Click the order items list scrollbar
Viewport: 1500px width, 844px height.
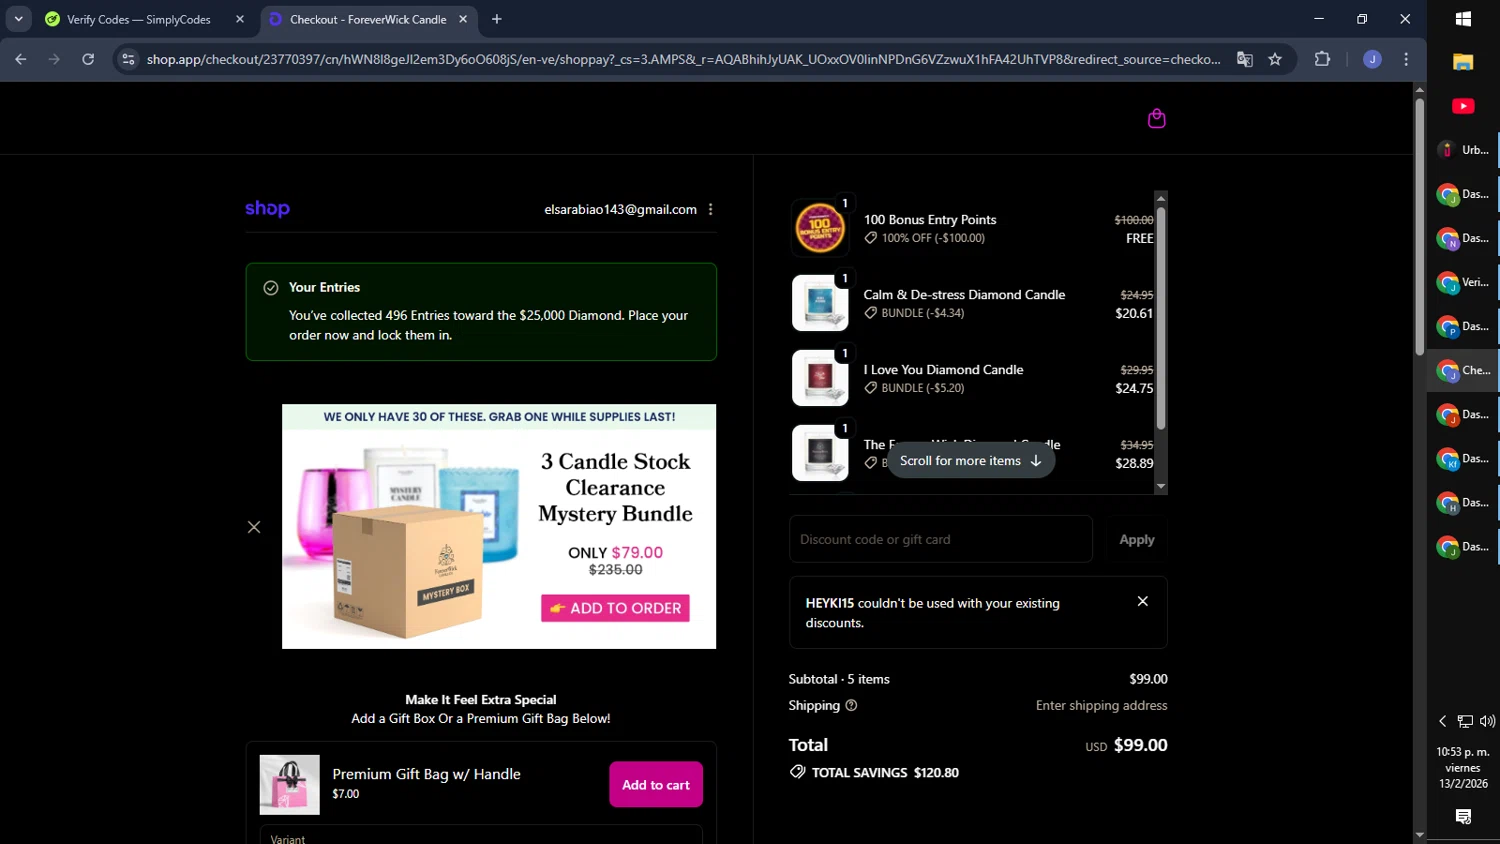click(1160, 318)
